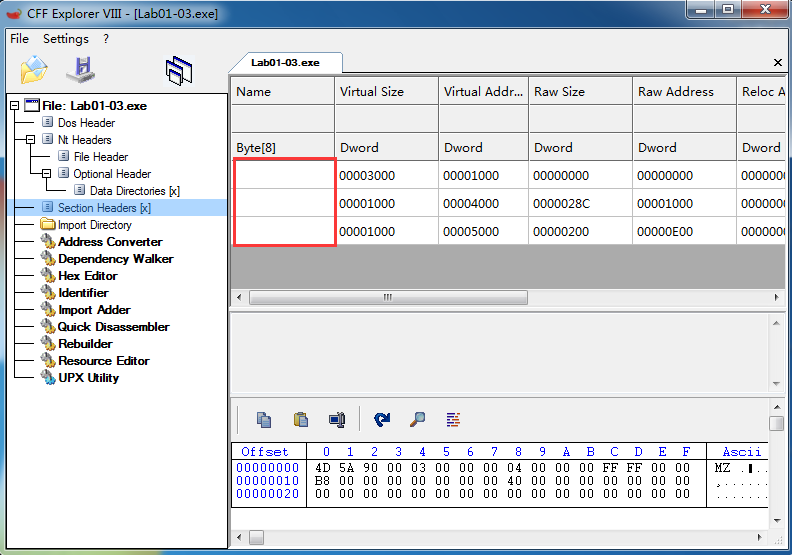Minimize the CFF Explorer window

click(701, 9)
